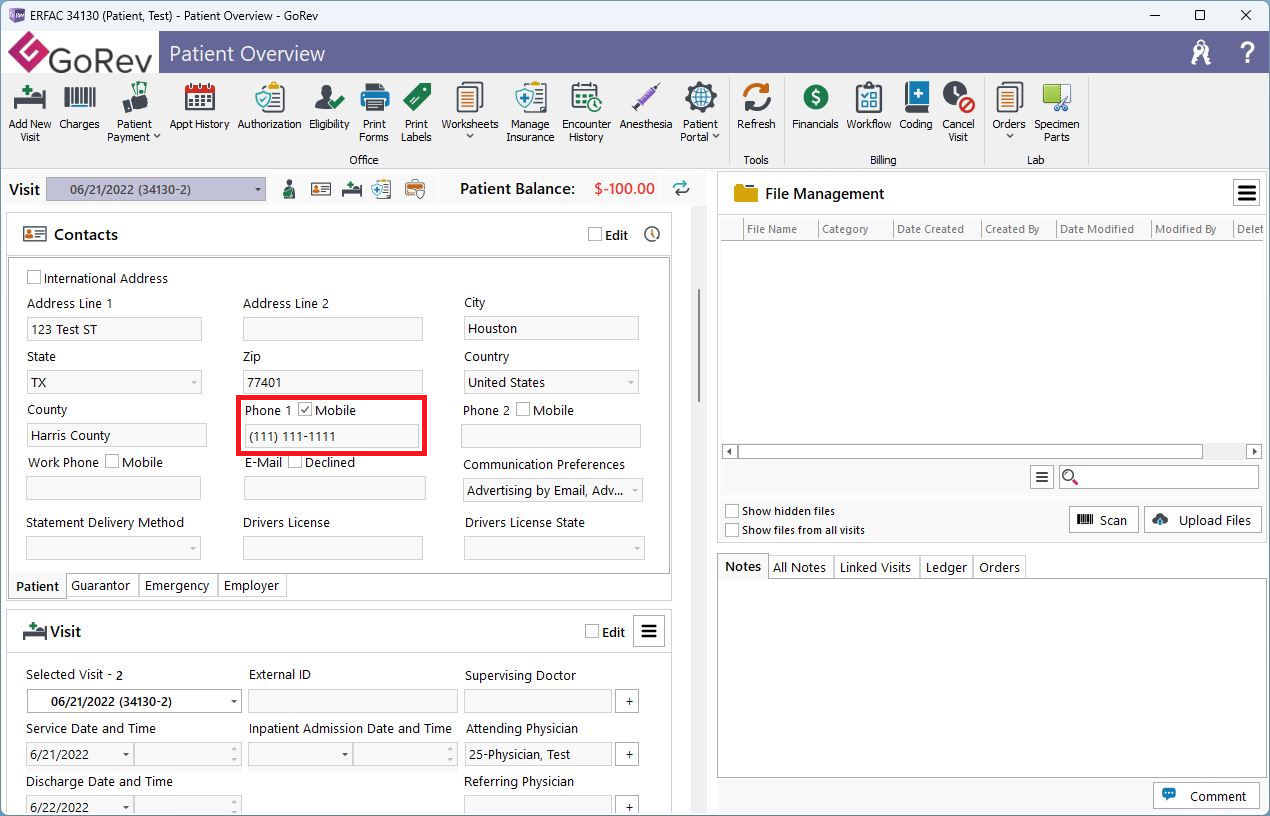Click the keys icon in header
The height and width of the screenshot is (816, 1270).
[1201, 53]
